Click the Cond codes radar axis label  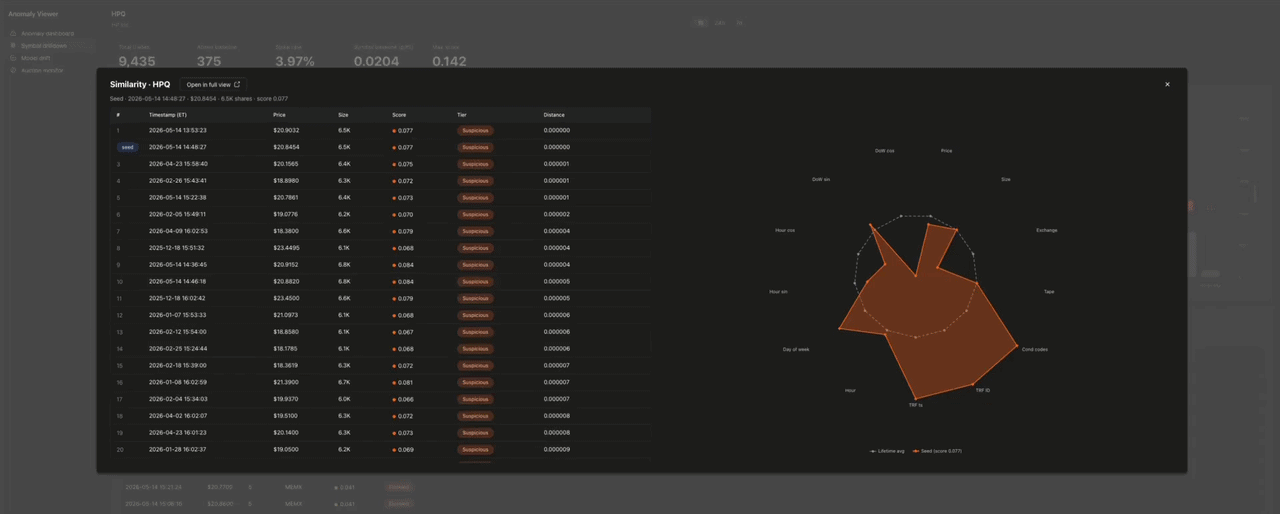pos(1035,349)
